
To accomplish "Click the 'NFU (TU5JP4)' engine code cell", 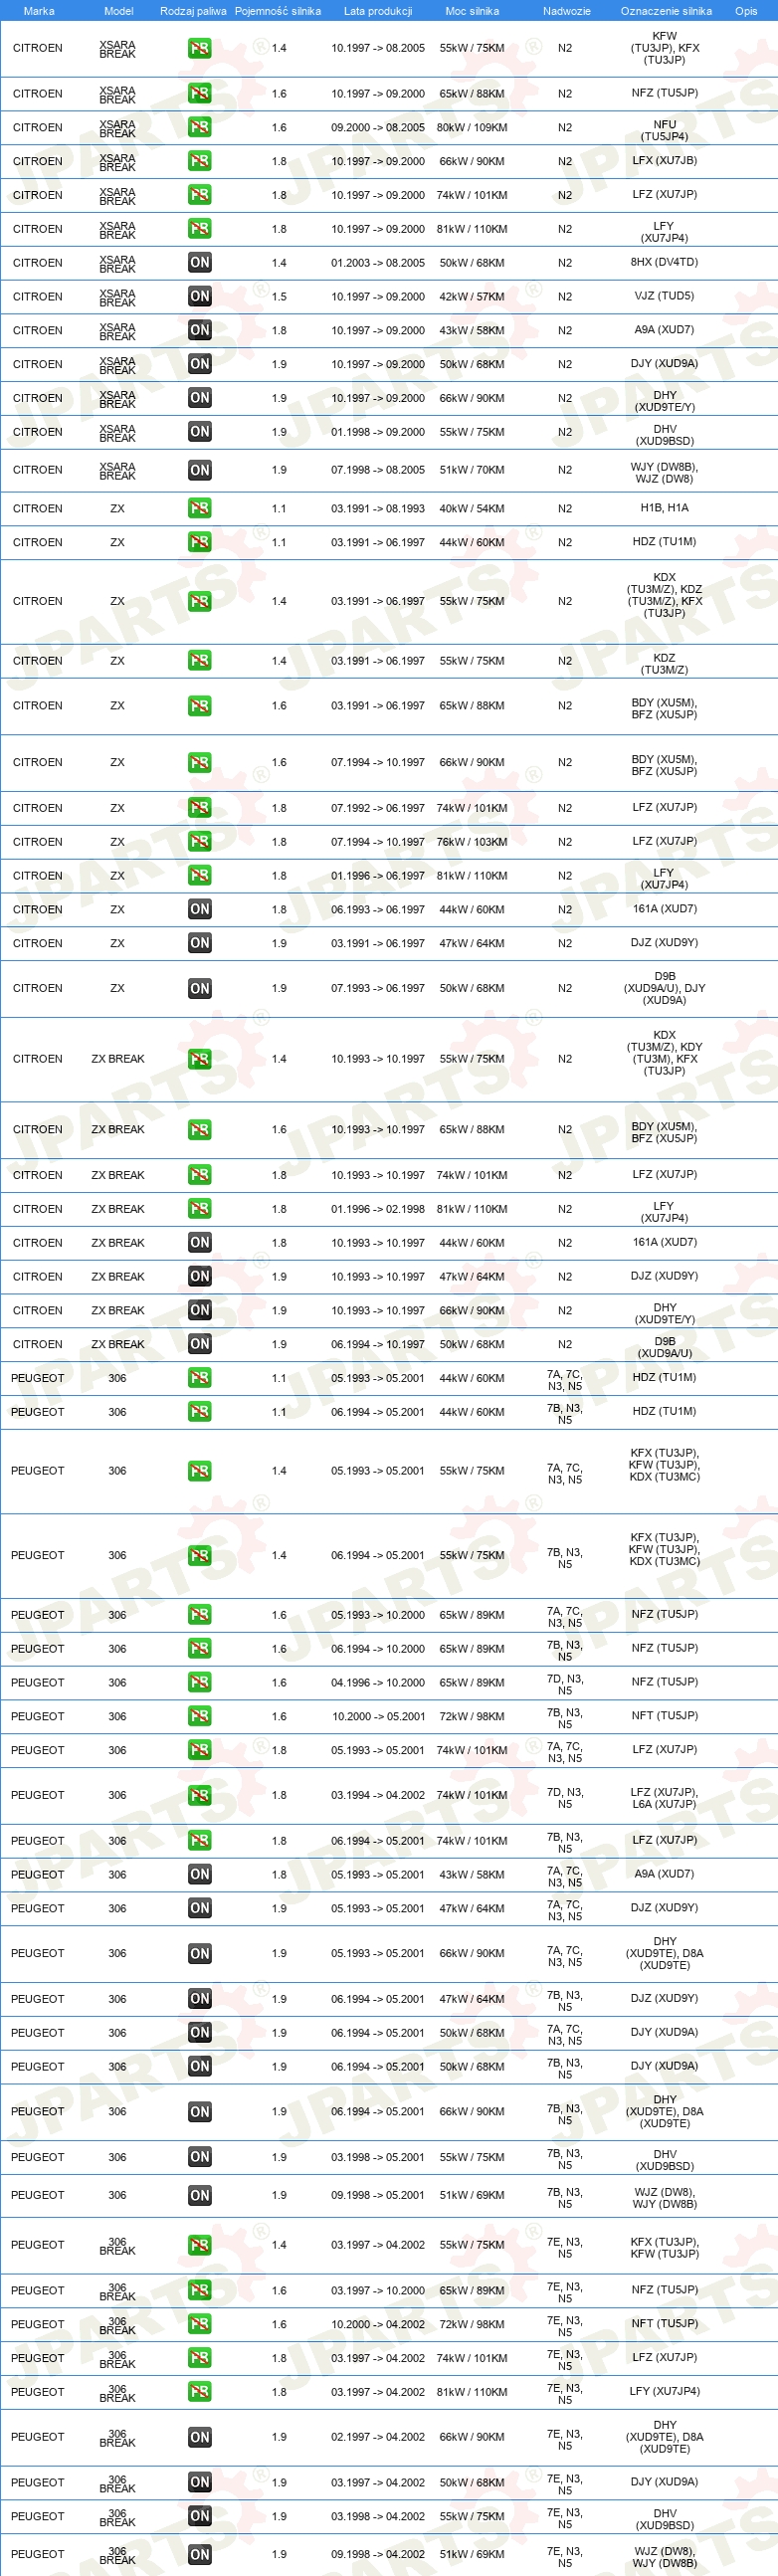I will [665, 131].
